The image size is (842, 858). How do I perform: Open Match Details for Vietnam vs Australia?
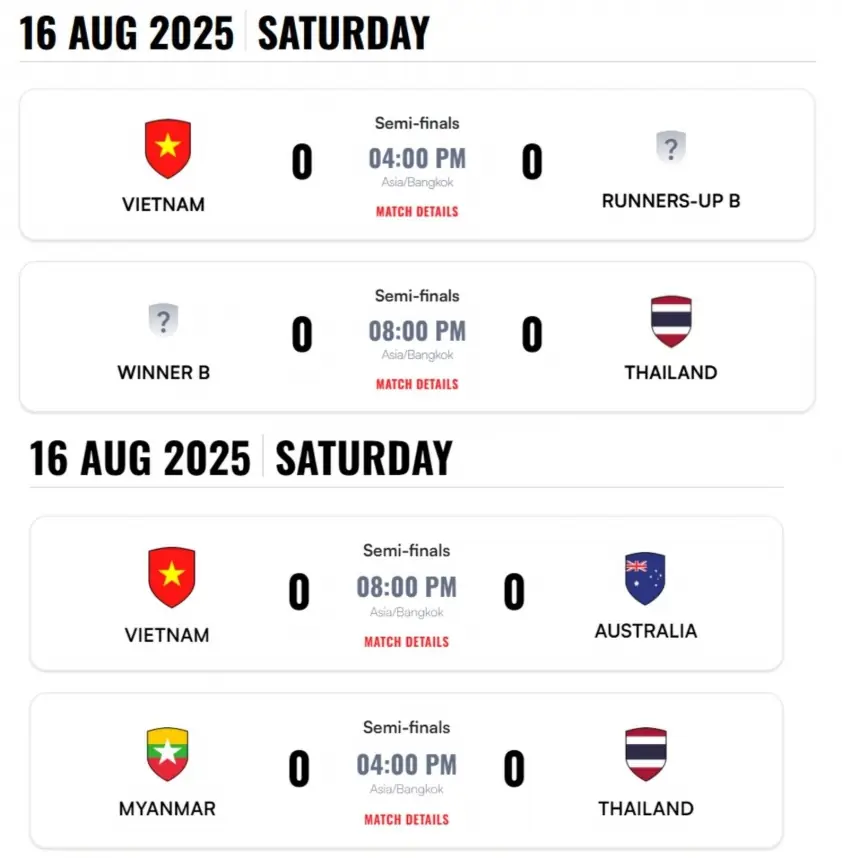pyautogui.click(x=407, y=642)
